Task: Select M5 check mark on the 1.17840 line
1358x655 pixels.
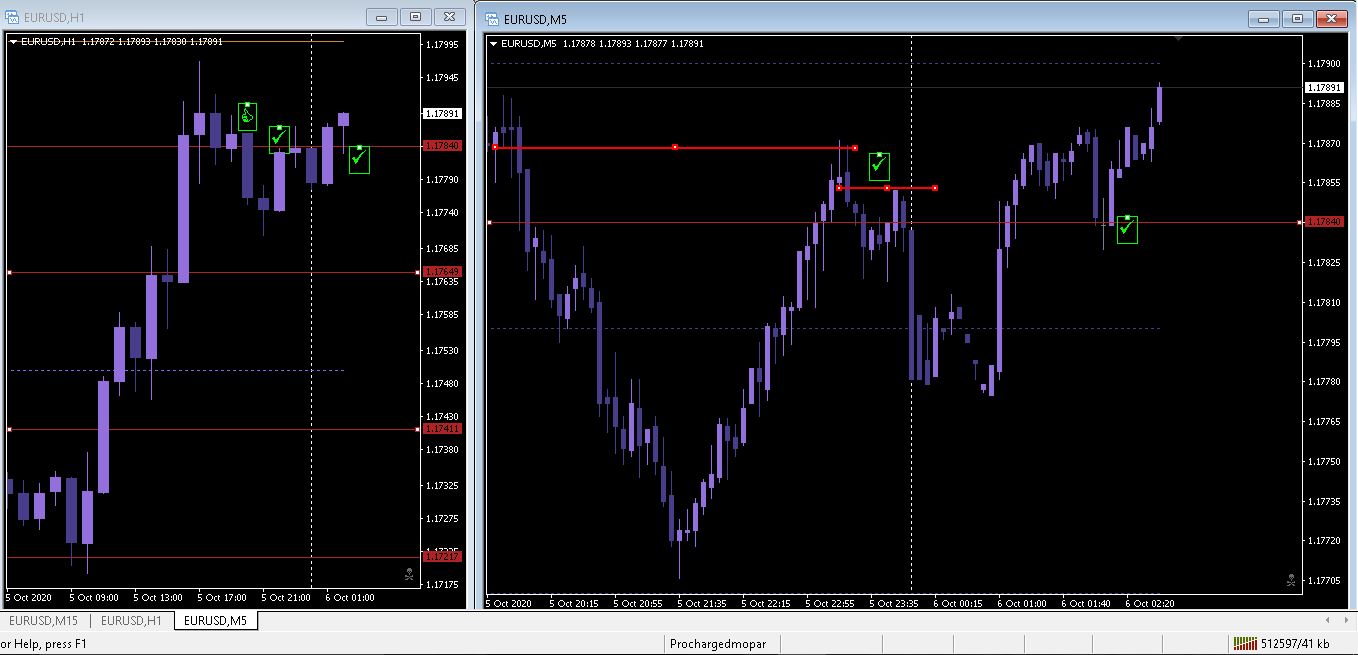Action: [x=1127, y=229]
